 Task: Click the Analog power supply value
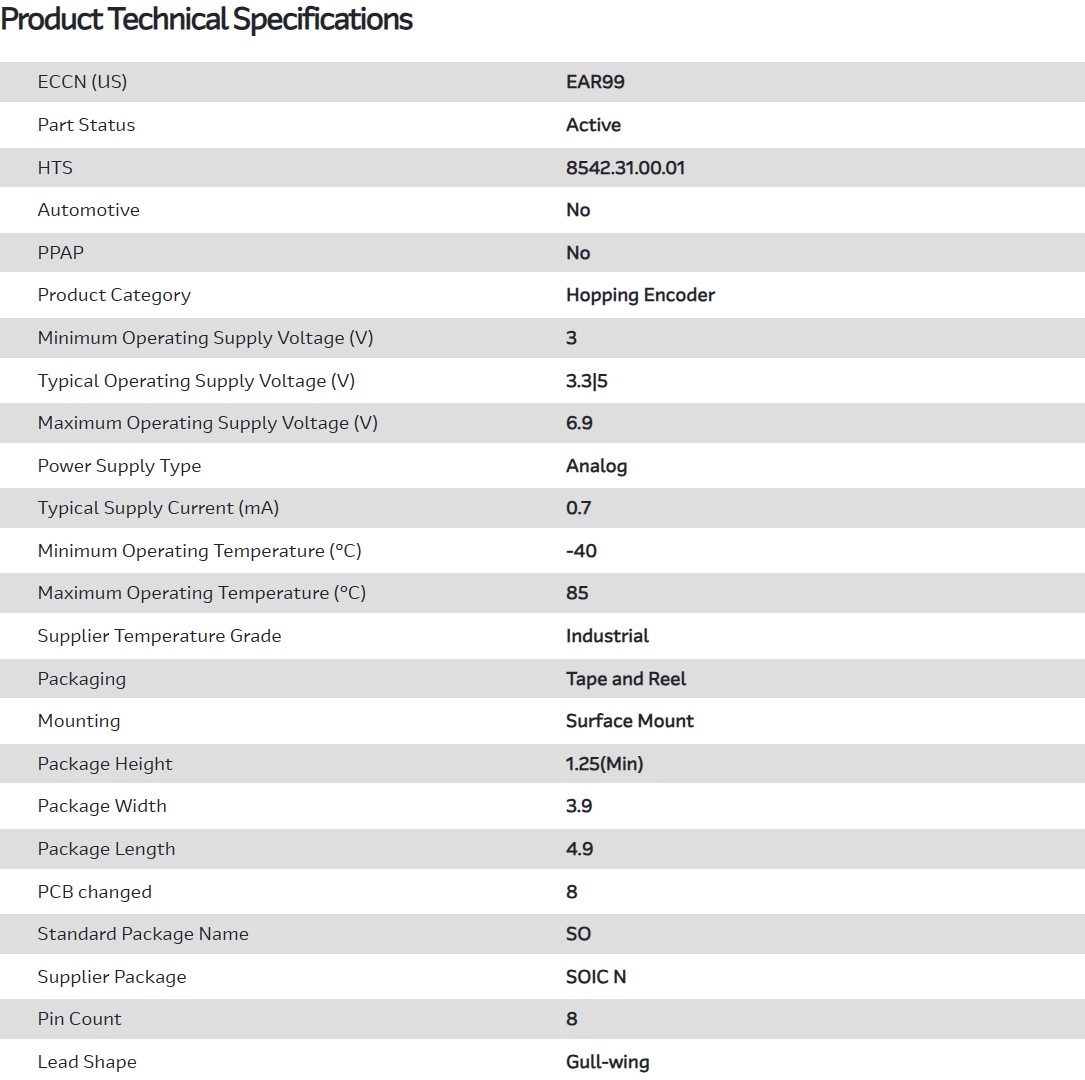[596, 466]
